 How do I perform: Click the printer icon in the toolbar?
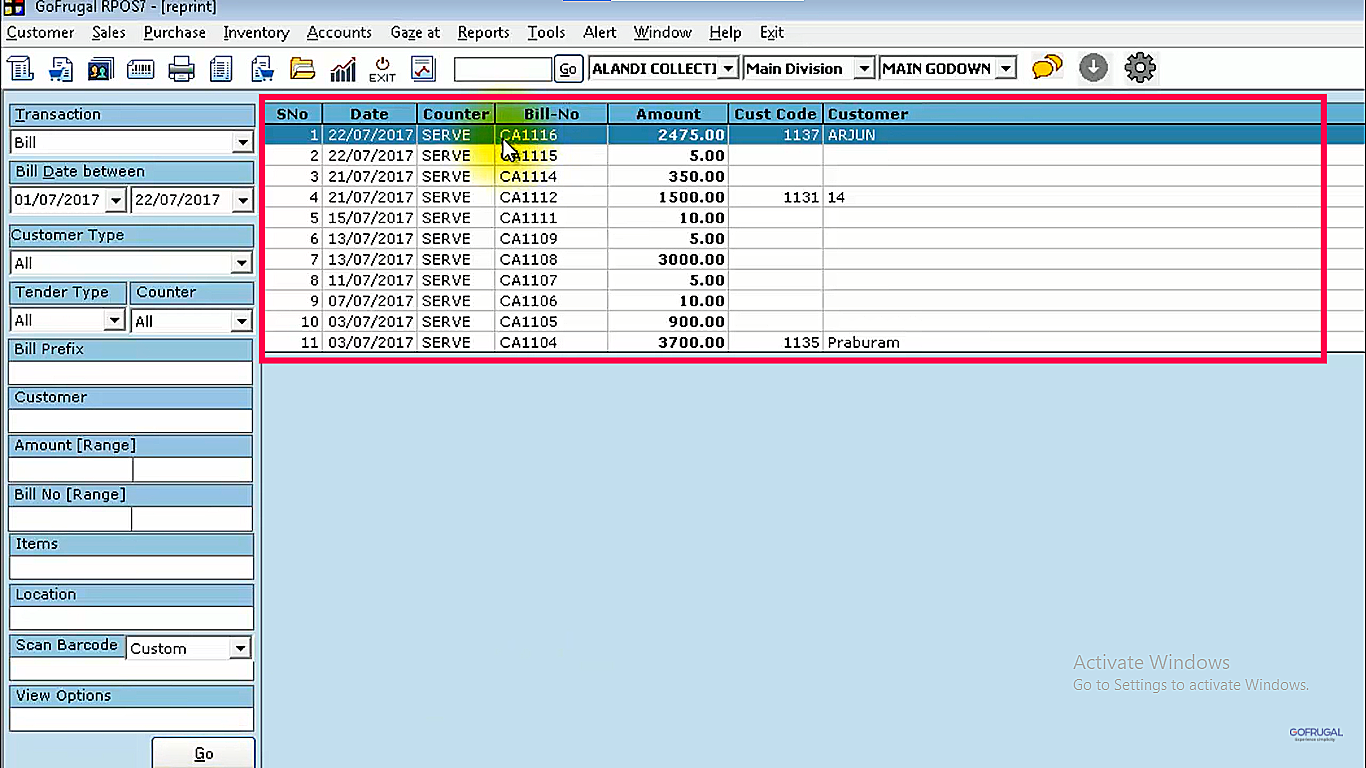tap(181, 68)
